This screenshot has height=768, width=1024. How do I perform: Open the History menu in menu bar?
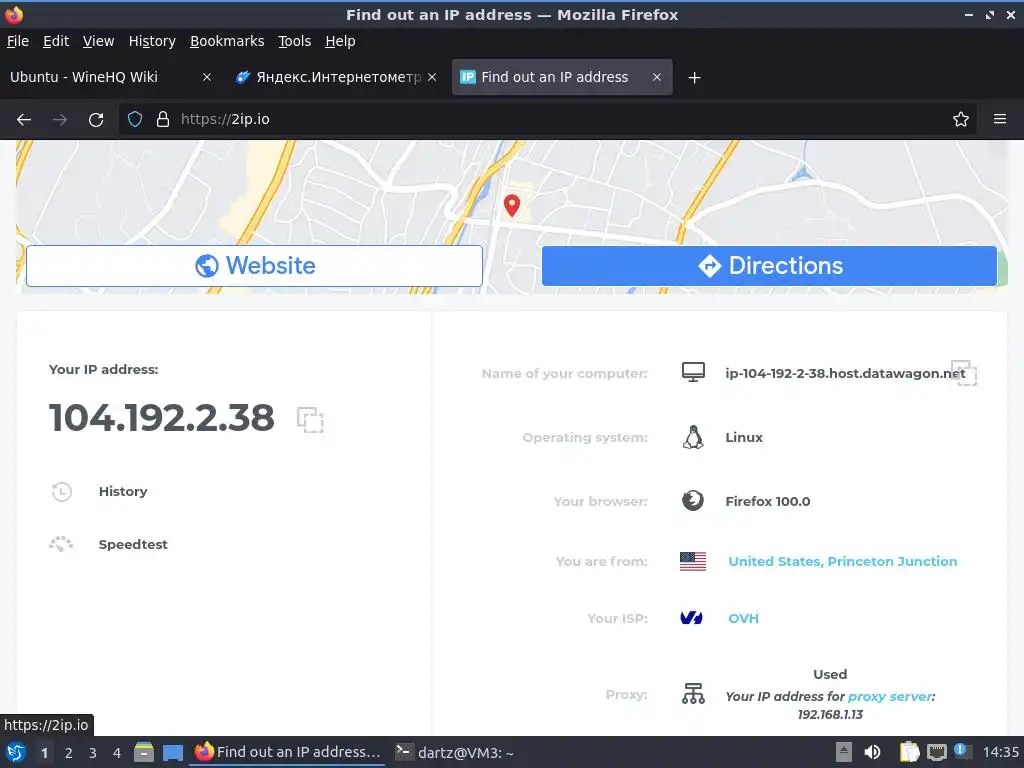(152, 41)
